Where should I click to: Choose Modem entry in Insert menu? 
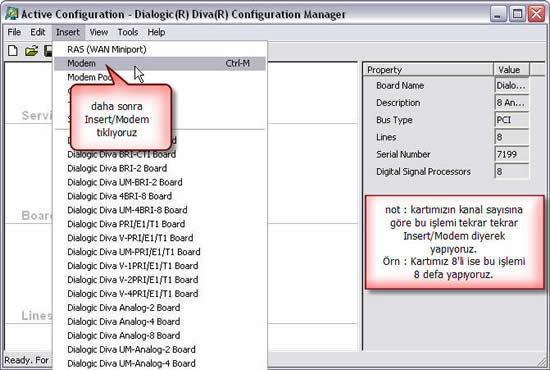[x=160, y=63]
